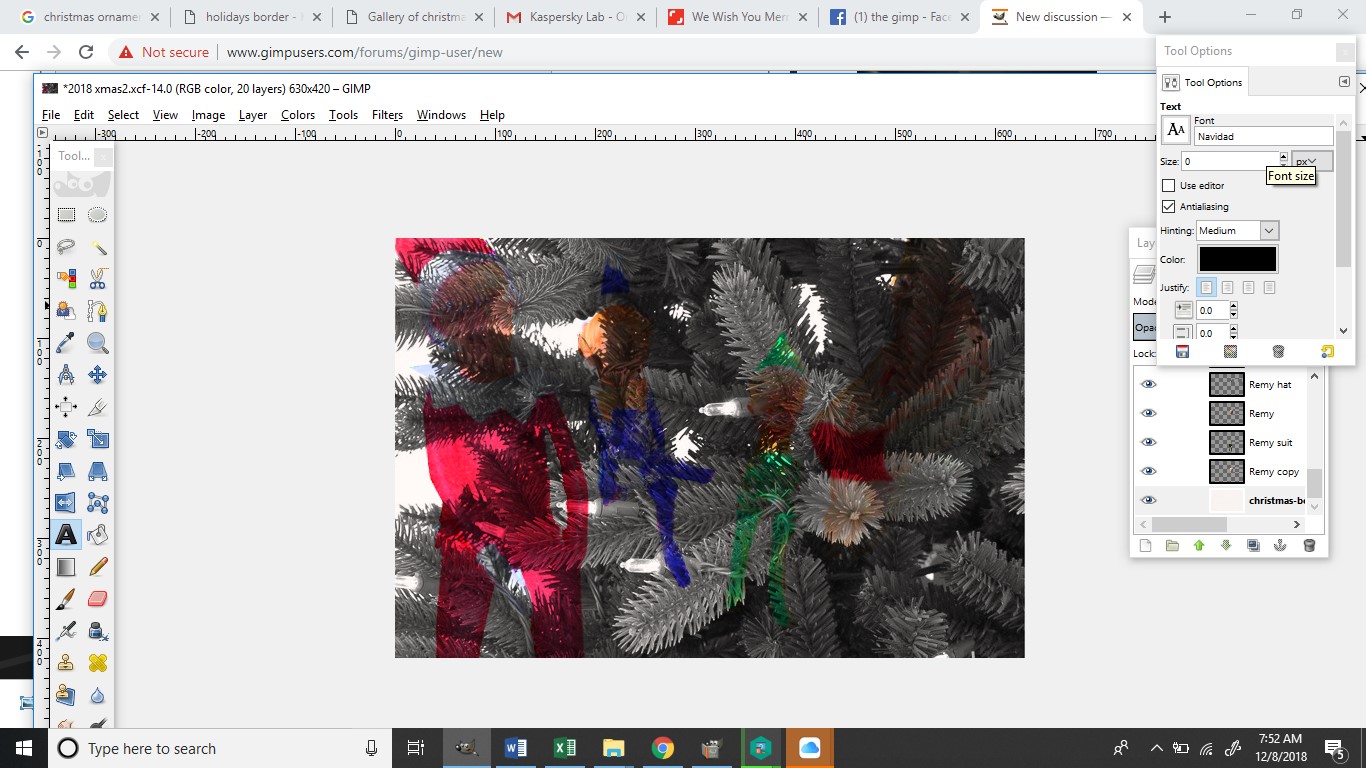Screen dimensions: 1366x768
Task: Choose the Rotate tool
Action: click(x=66, y=439)
